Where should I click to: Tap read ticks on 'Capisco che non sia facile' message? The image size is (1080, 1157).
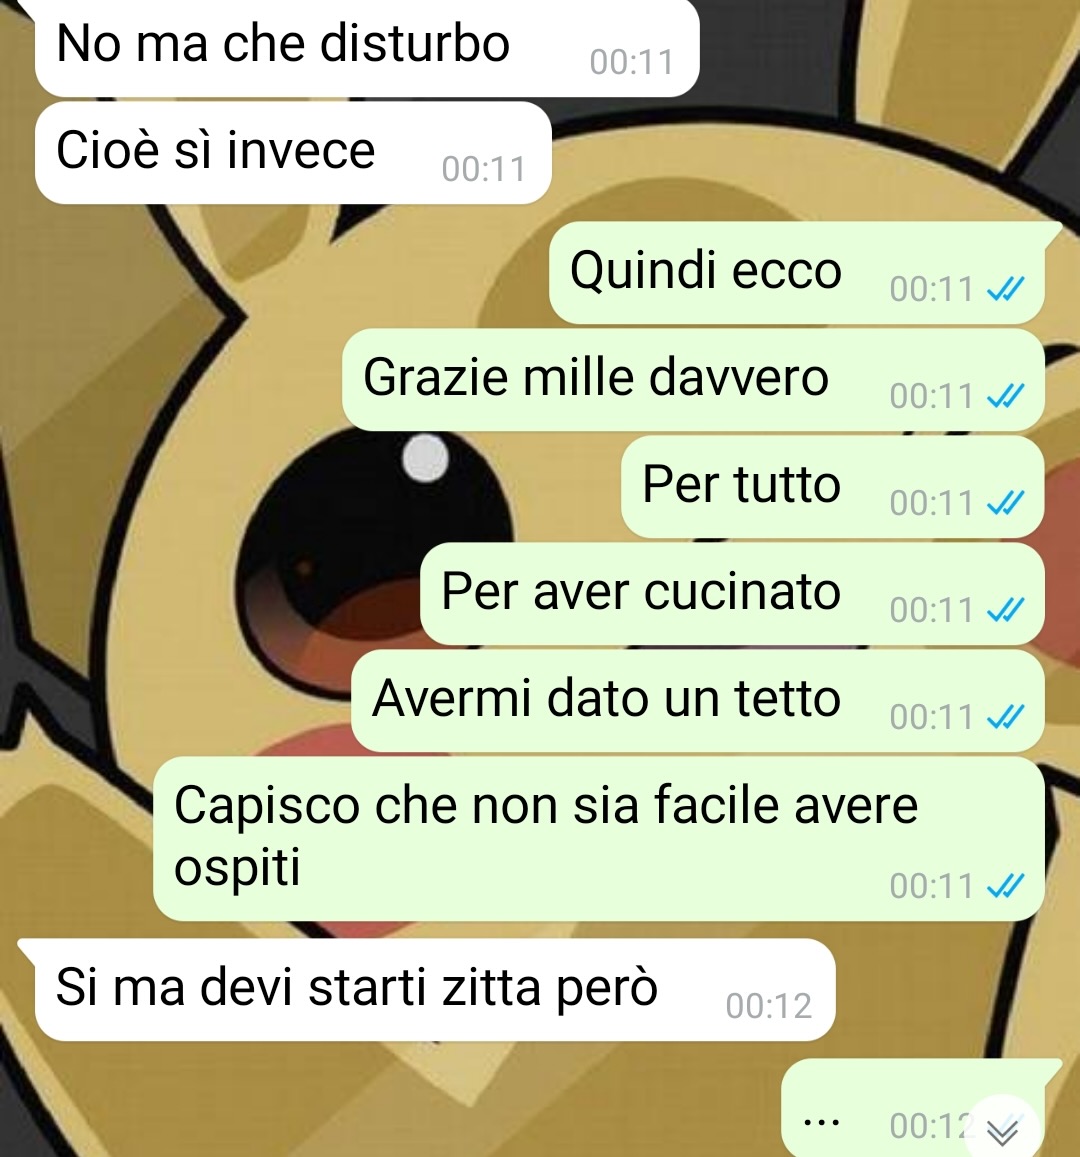pos(1005,885)
